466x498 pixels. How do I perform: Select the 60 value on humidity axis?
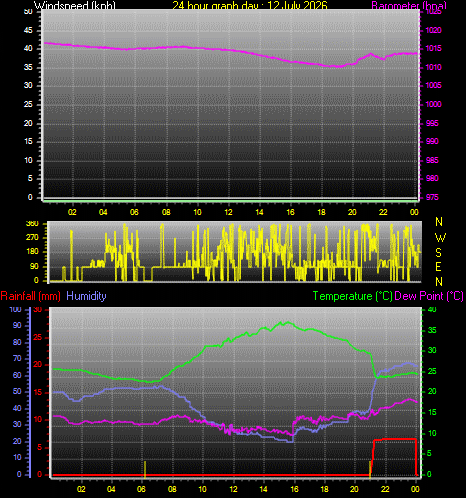[x=17, y=375]
